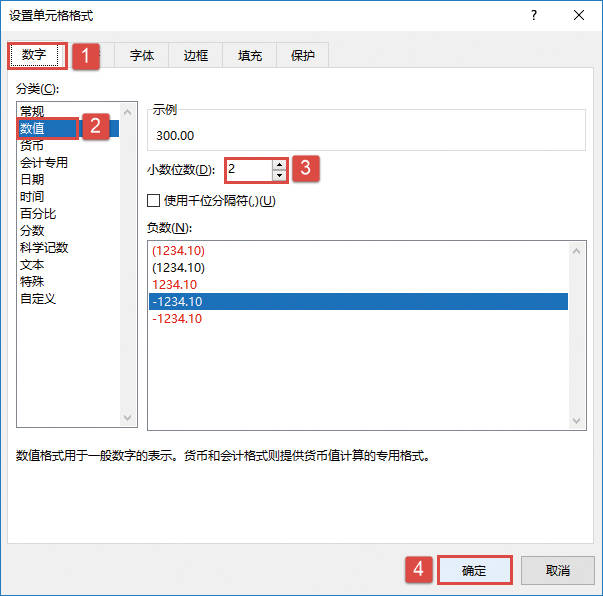603x596 pixels.
Task: Decrease decimal places with the down spinner arrow
Action: tap(279, 175)
